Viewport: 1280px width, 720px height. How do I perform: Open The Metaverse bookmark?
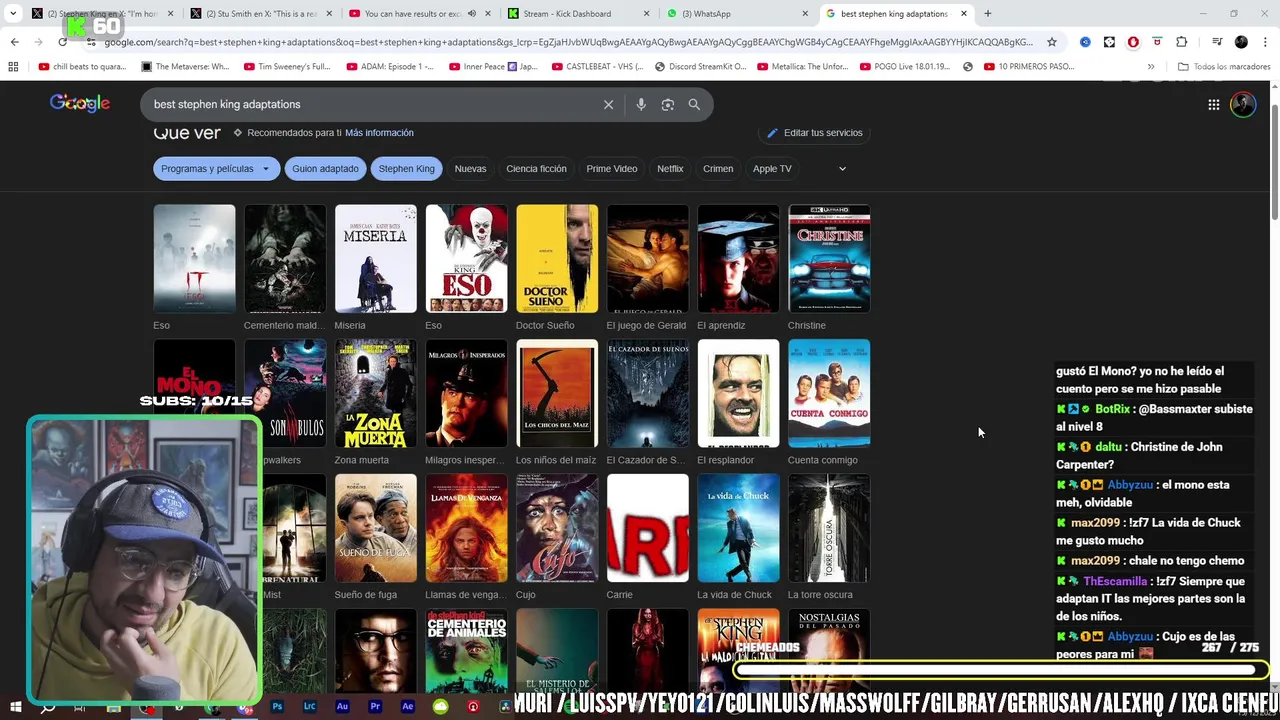[186, 67]
